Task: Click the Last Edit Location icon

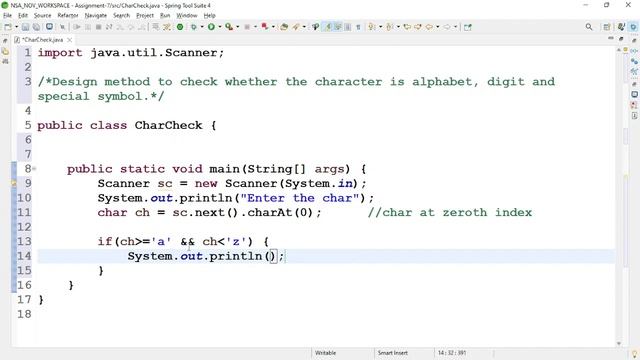Action: [407, 27]
